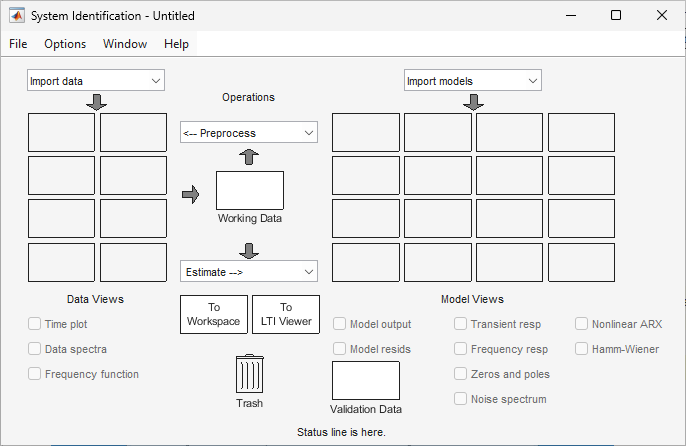This screenshot has width=686, height=446.
Task: Click the right arrow beside Working Data
Action: pos(191,194)
